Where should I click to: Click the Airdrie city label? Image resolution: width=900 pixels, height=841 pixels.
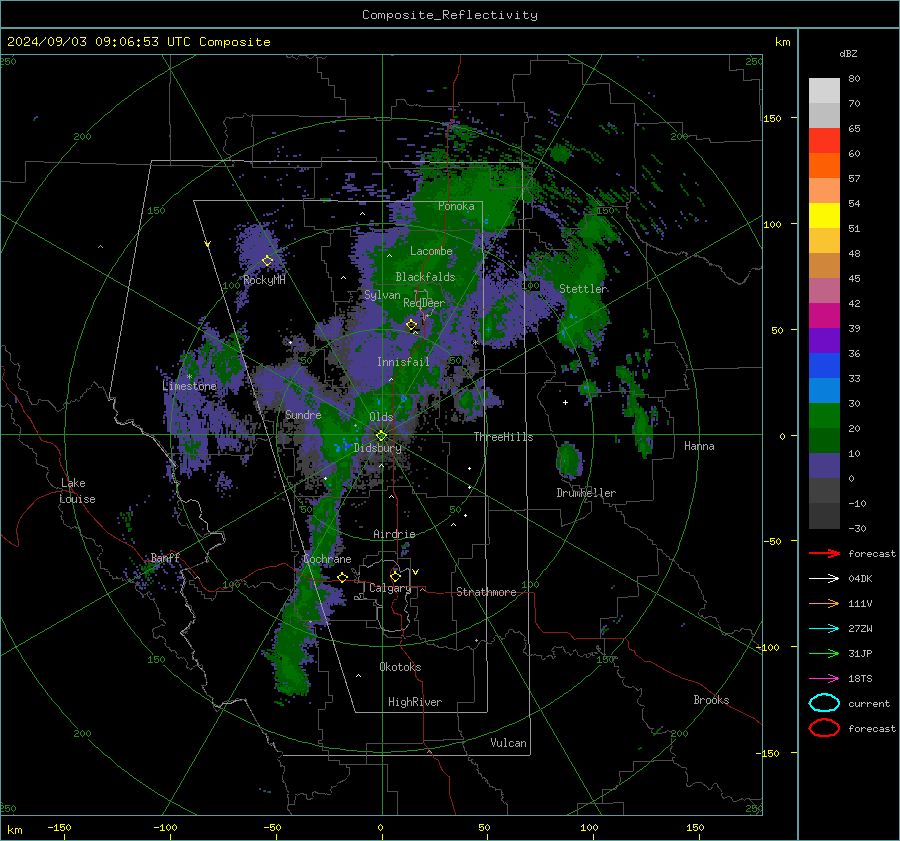394,534
